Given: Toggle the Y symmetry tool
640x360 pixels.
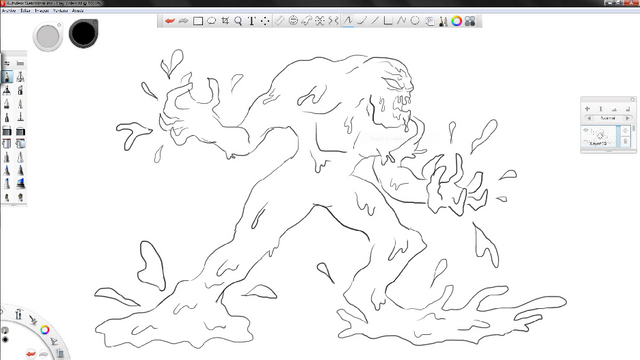Looking at the screenshot, I should (333, 21).
